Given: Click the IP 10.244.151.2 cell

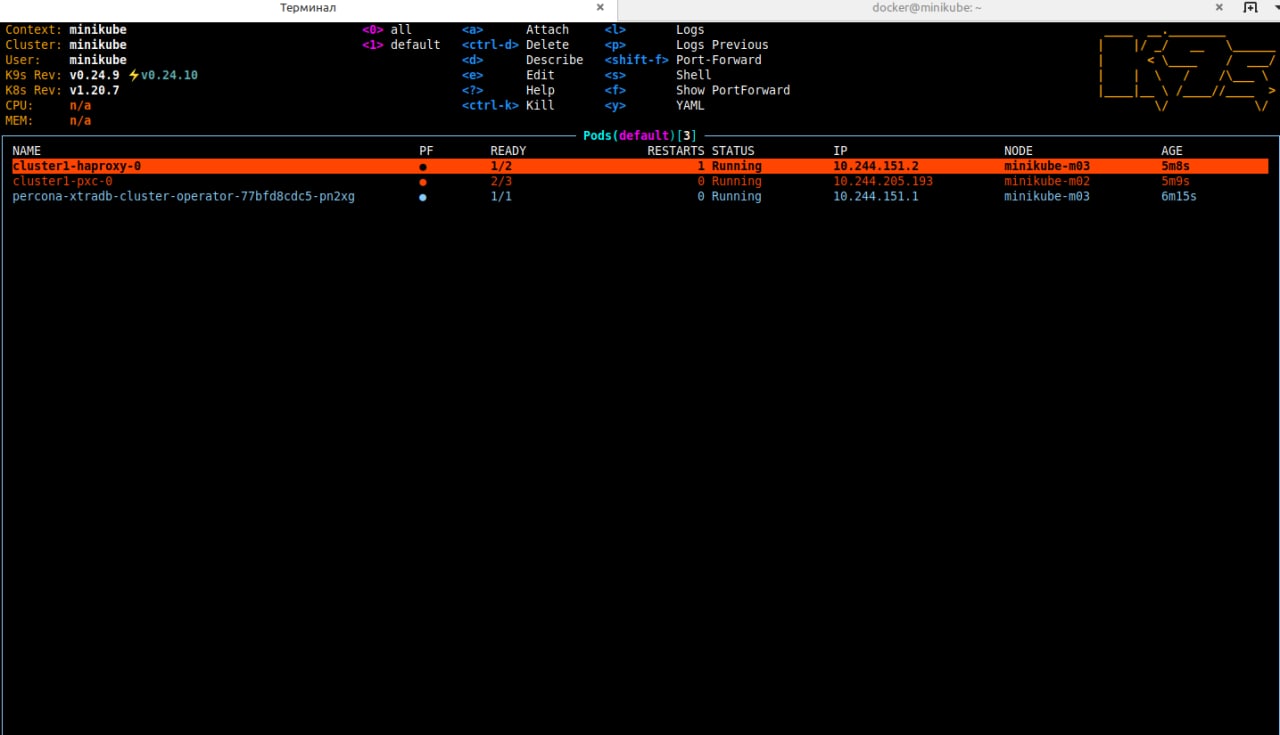Looking at the screenshot, I should pyautogui.click(x=876, y=166).
